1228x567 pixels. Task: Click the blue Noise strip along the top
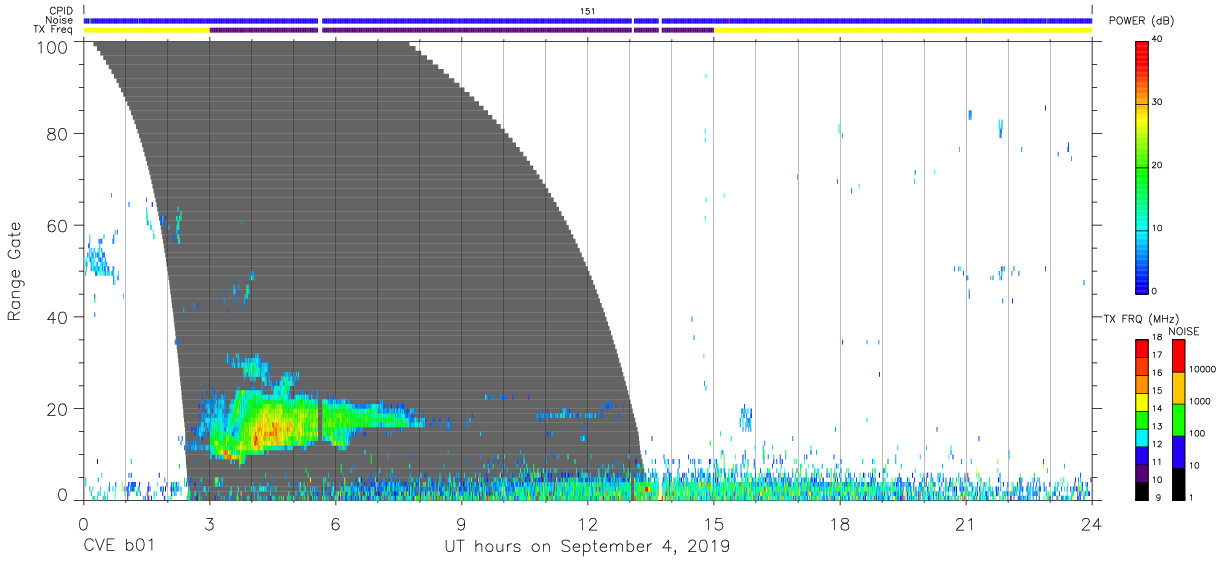click(588, 20)
